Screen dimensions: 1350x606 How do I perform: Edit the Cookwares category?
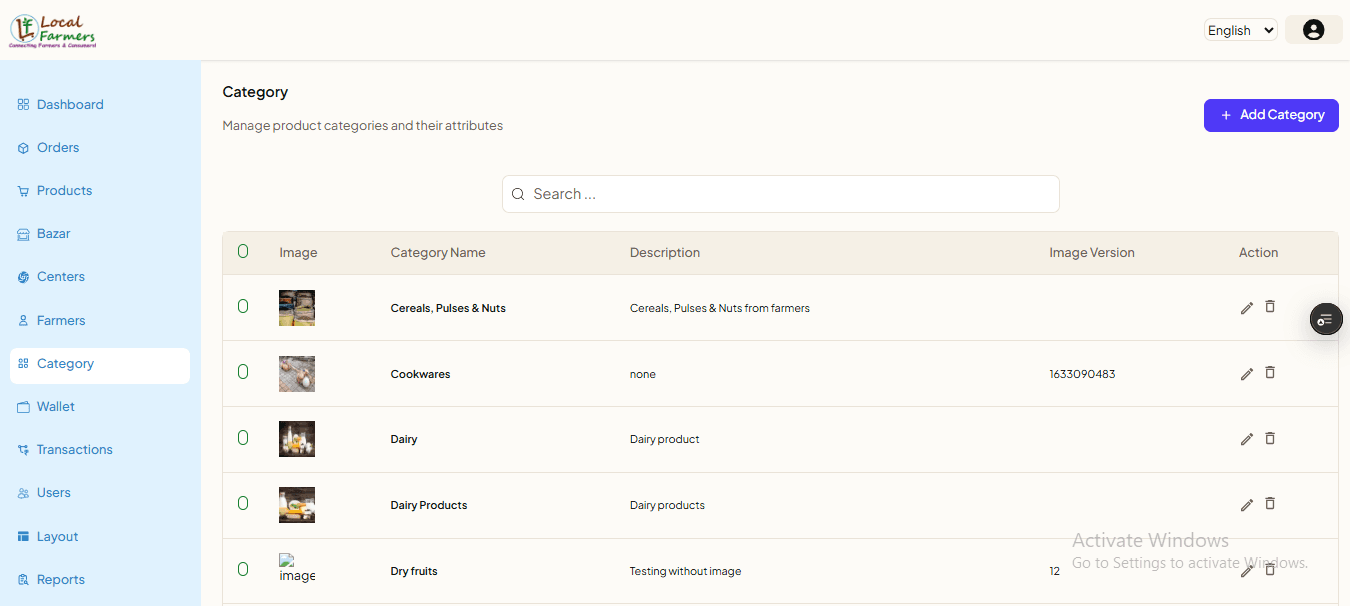pyautogui.click(x=1246, y=374)
